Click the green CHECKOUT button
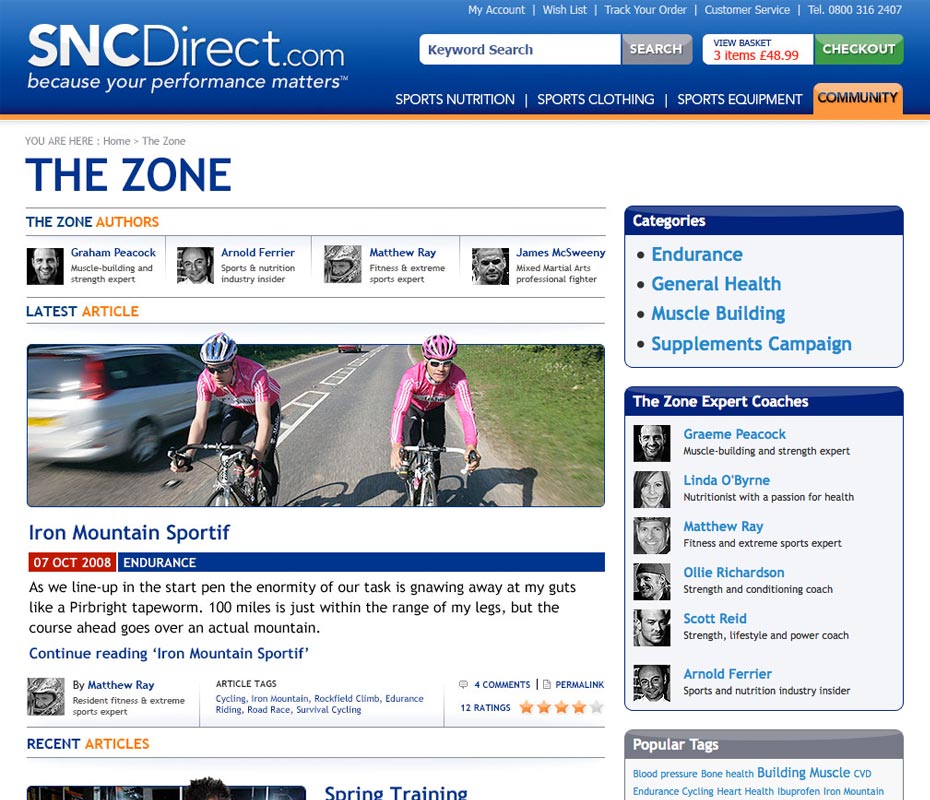930x800 pixels. coord(859,49)
